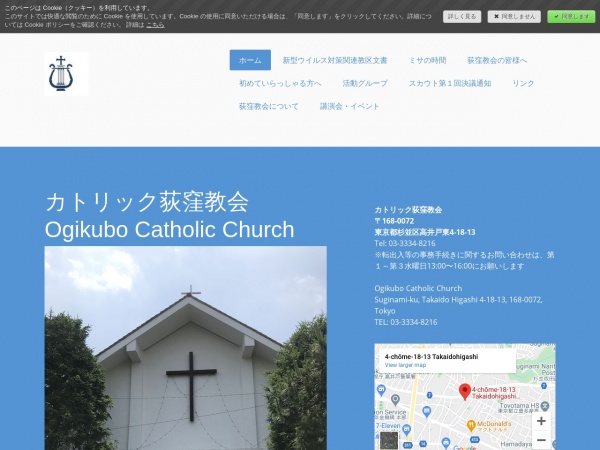Toggle satellite view thumbnail on map

[x=389, y=440]
